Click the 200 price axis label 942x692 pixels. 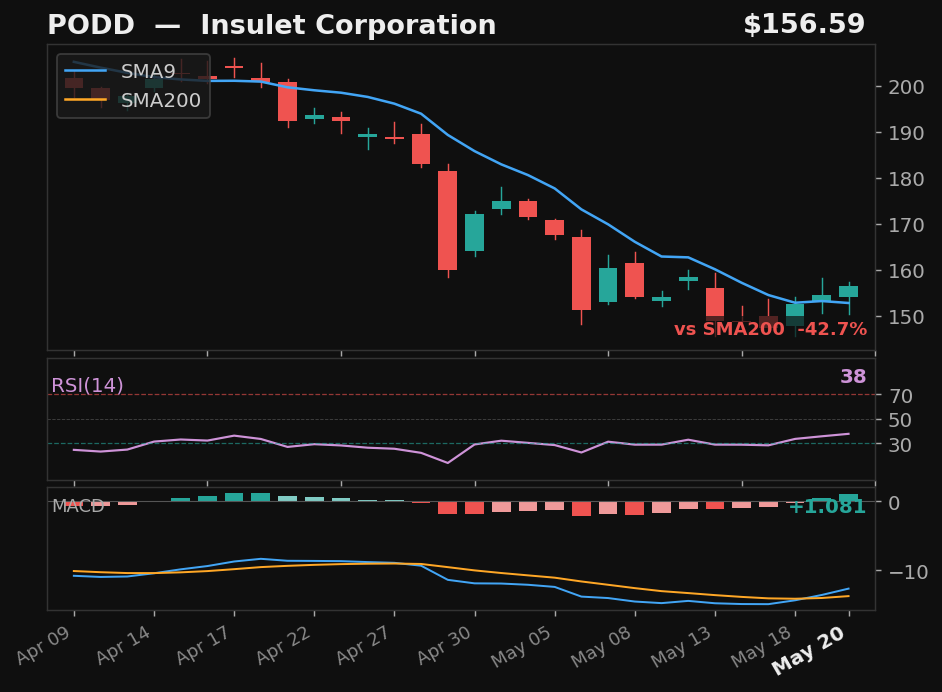pyautogui.click(x=907, y=87)
